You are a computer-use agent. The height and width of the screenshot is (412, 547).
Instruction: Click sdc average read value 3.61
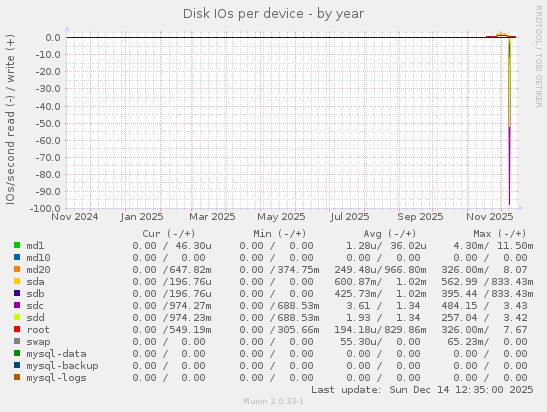tap(358, 306)
